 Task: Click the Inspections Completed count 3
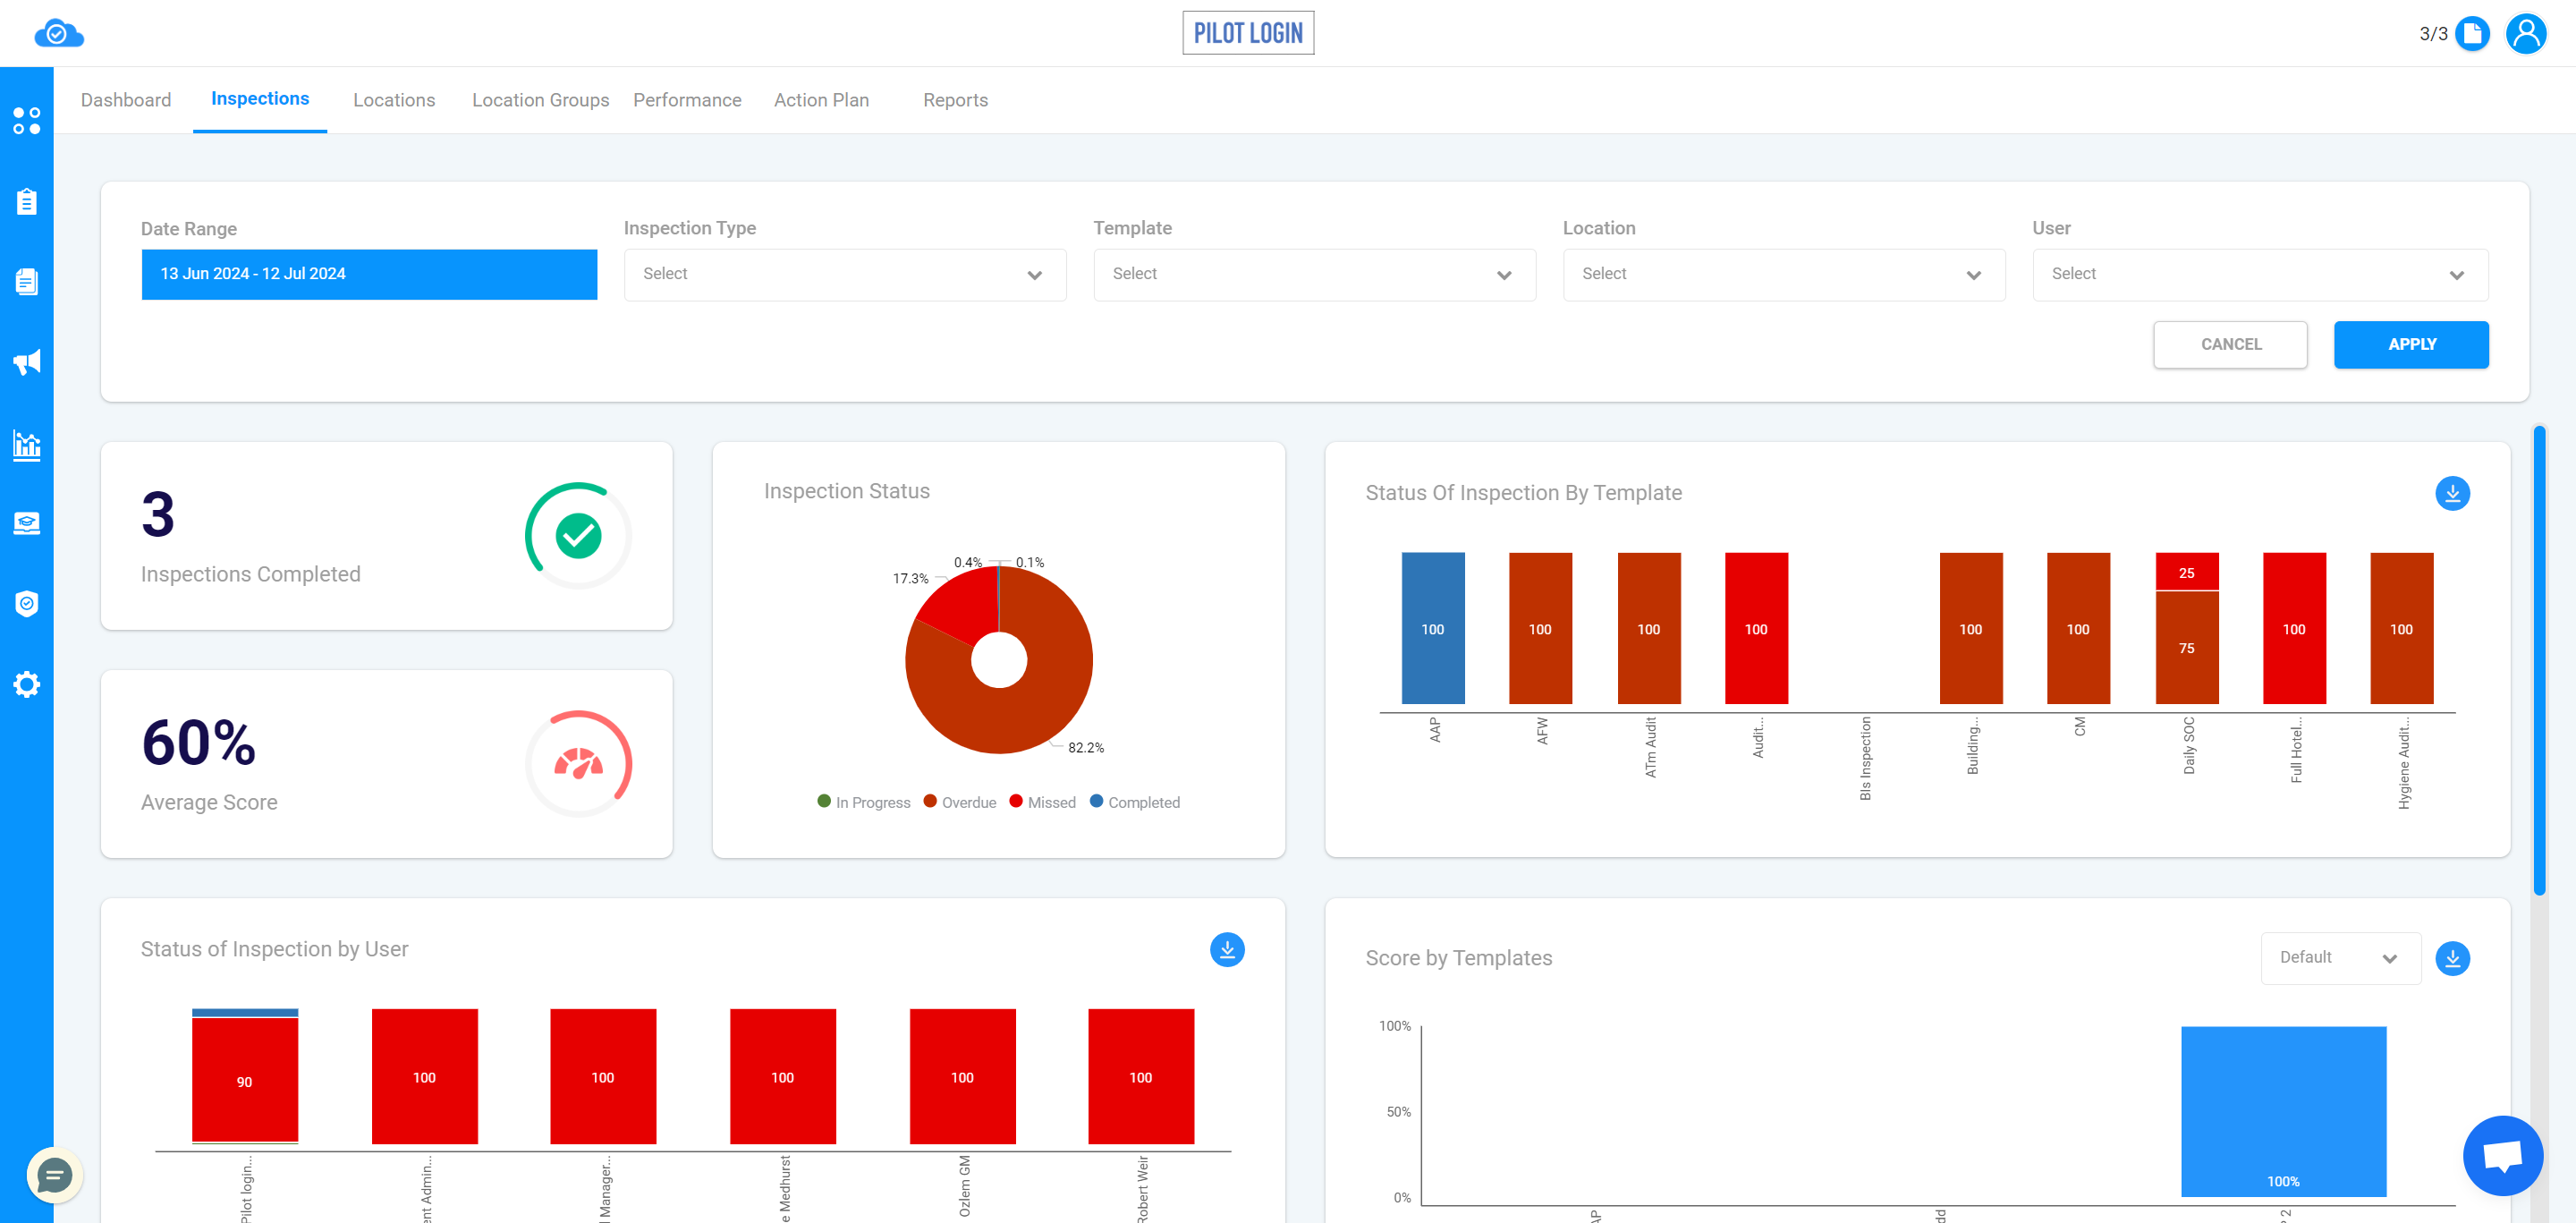coord(158,514)
